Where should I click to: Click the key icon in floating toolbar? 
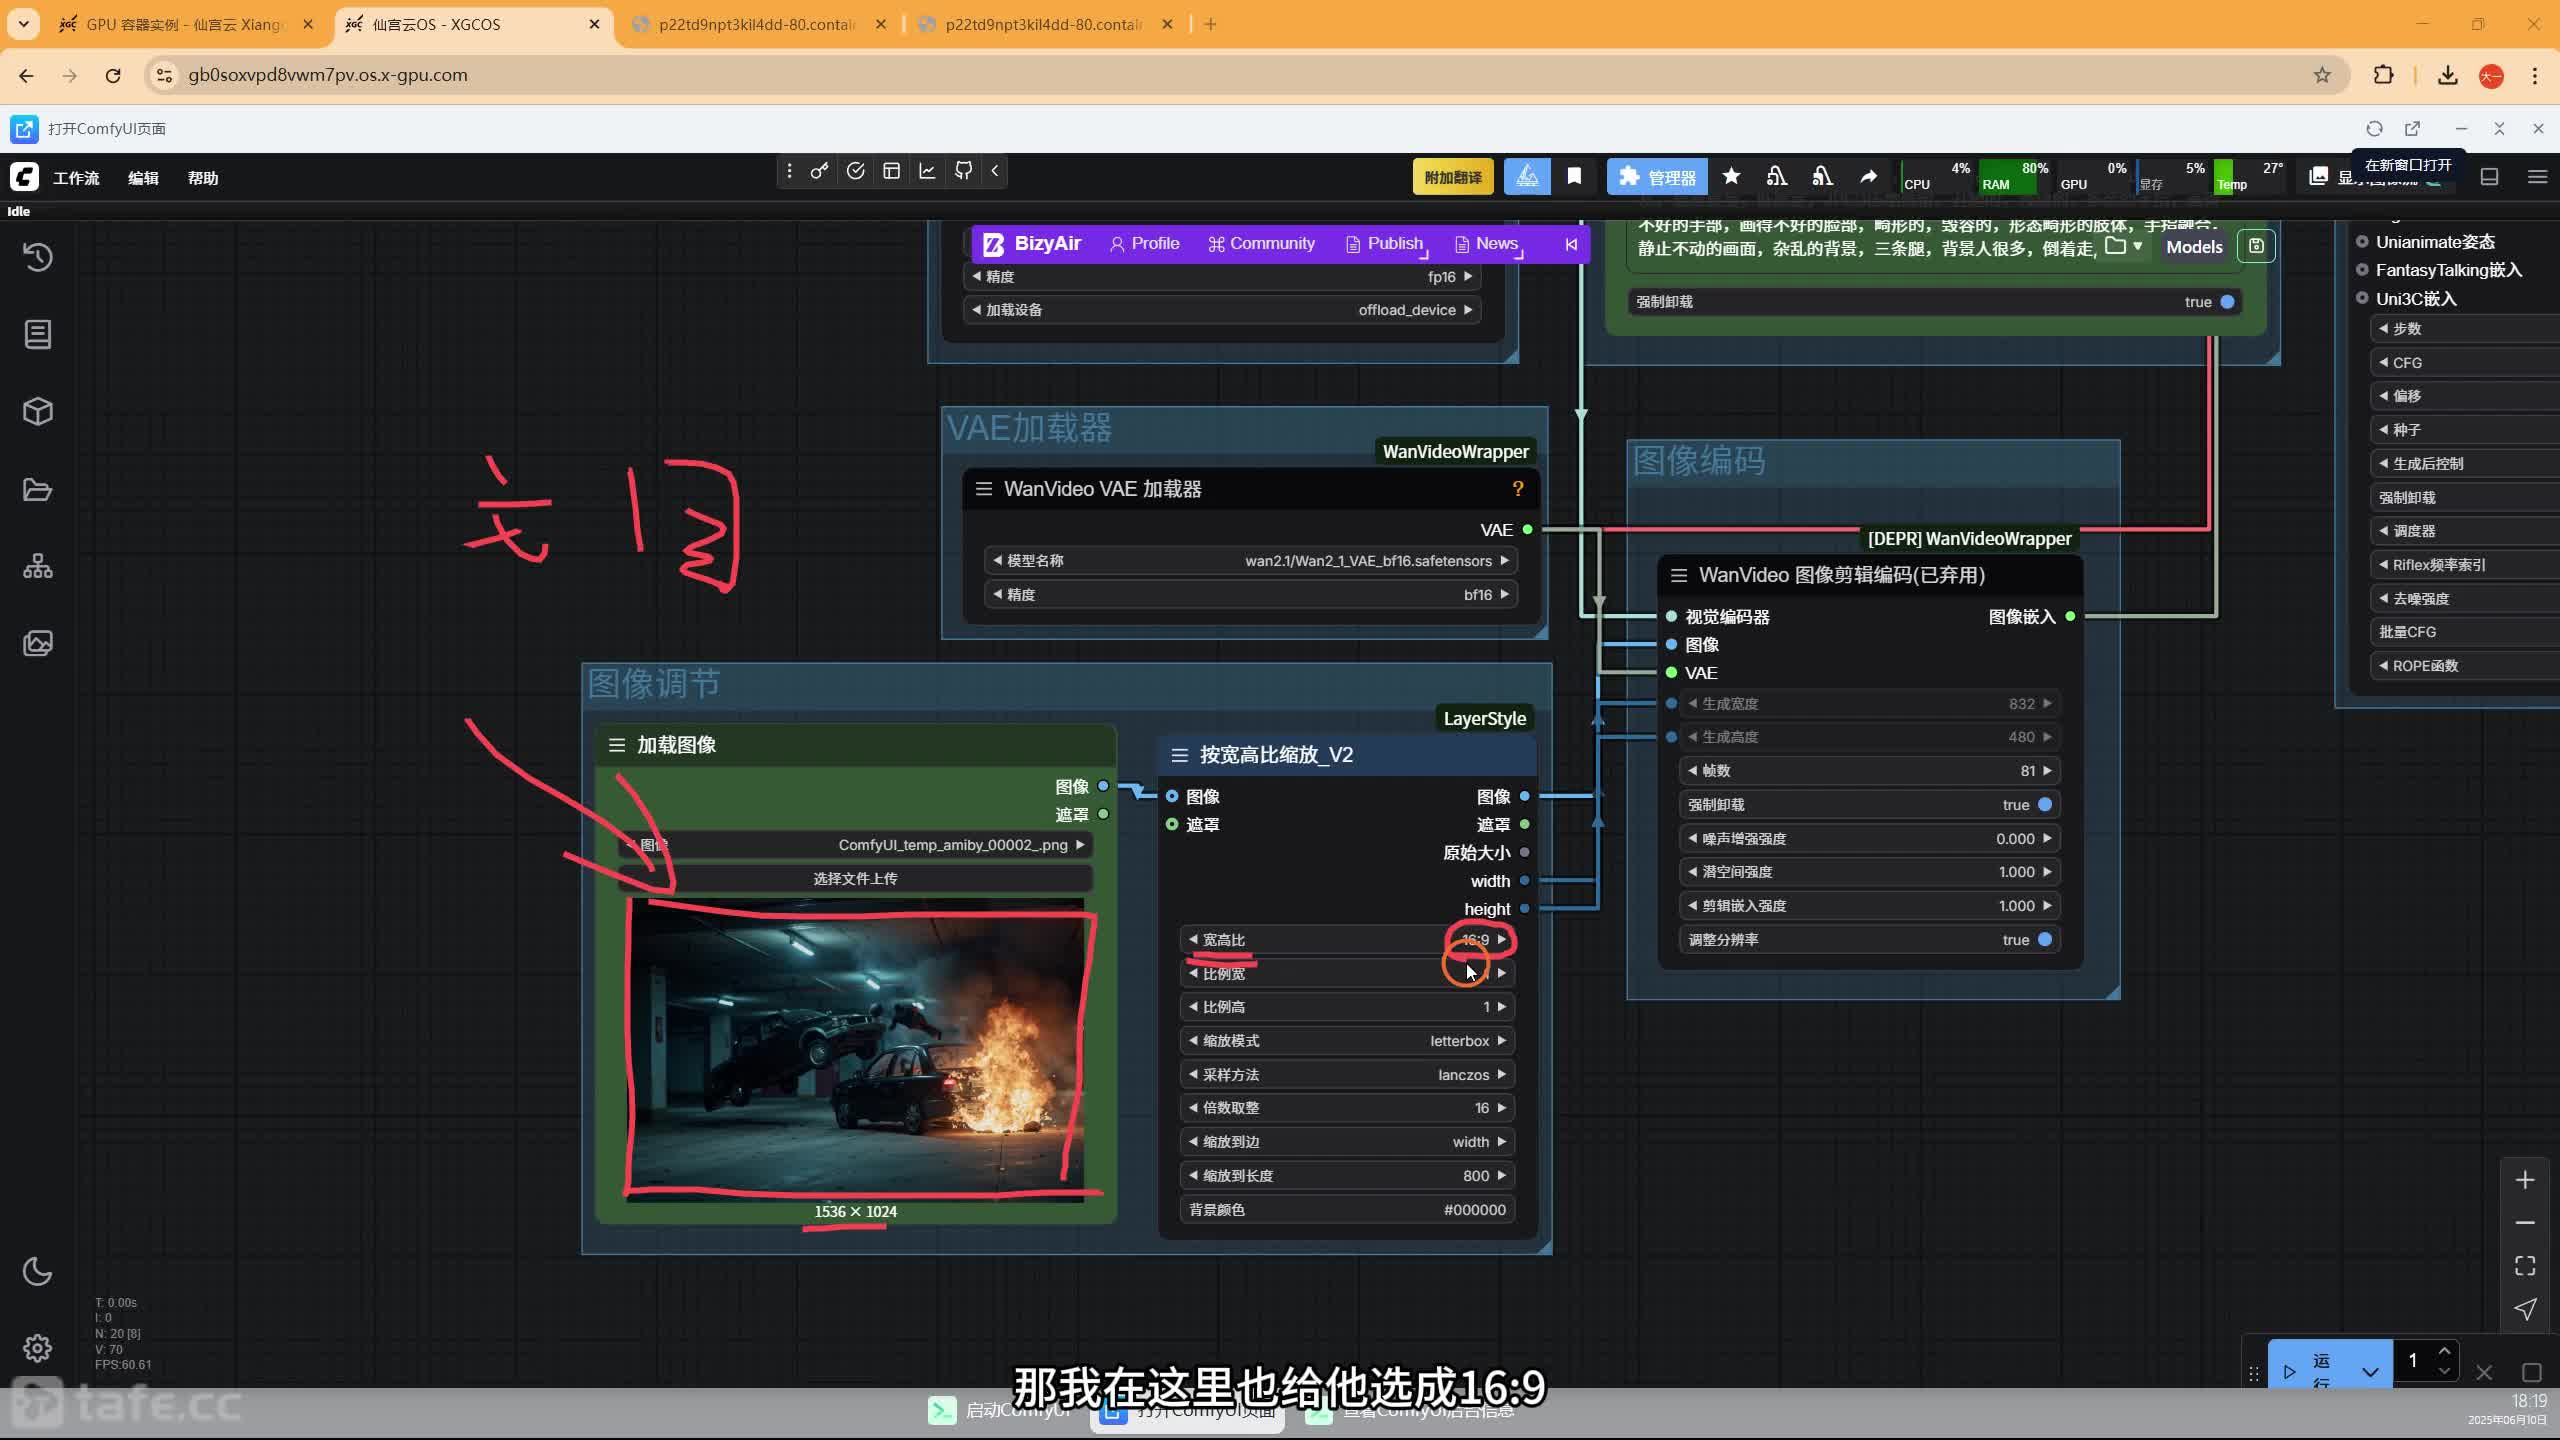pyautogui.click(x=819, y=171)
